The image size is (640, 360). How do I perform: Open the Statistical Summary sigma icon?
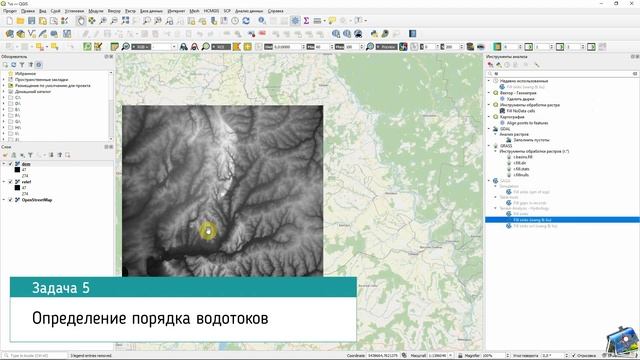click(x=306, y=21)
